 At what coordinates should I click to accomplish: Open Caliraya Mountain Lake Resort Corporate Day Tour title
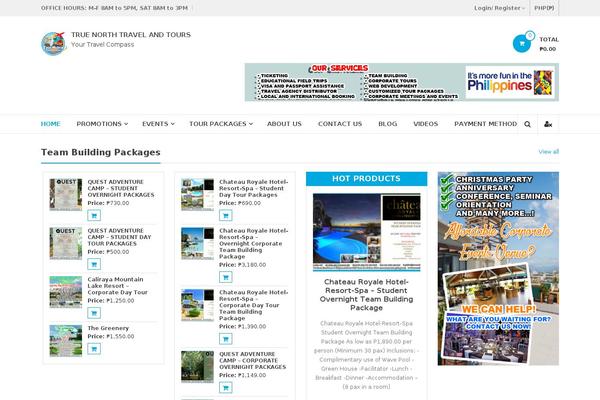pyautogui.click(x=117, y=286)
